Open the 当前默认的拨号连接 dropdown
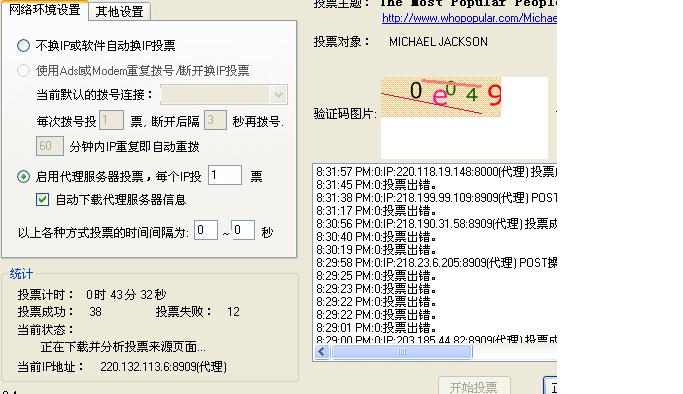 pyautogui.click(x=224, y=94)
